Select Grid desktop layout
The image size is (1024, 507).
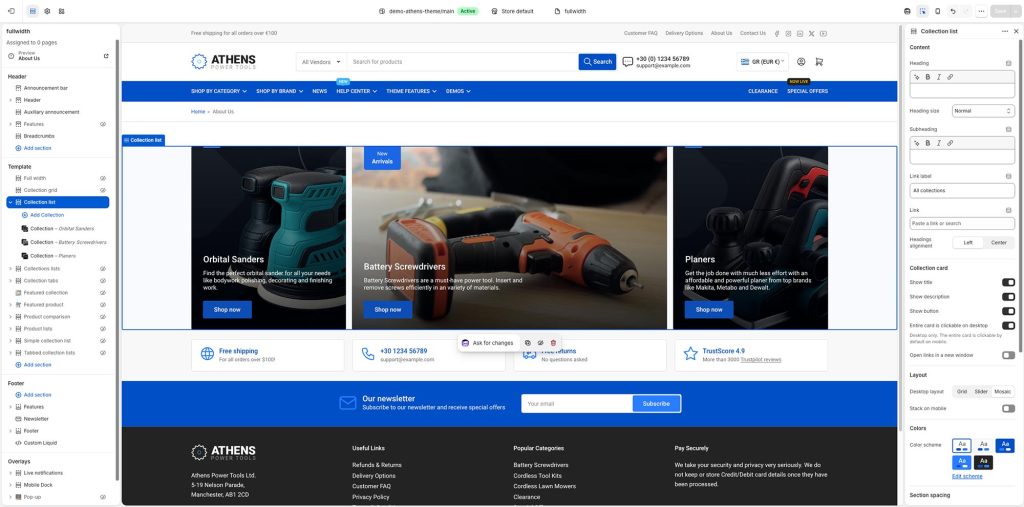tap(962, 391)
